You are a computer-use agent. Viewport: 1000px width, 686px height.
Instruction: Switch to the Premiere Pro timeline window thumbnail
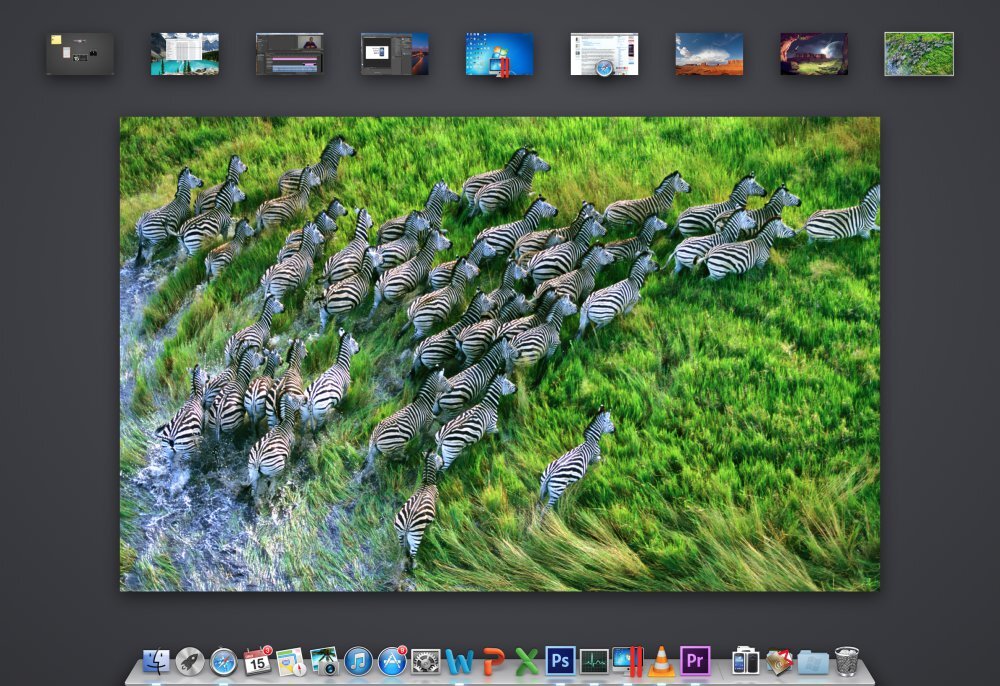pyautogui.click(x=290, y=52)
